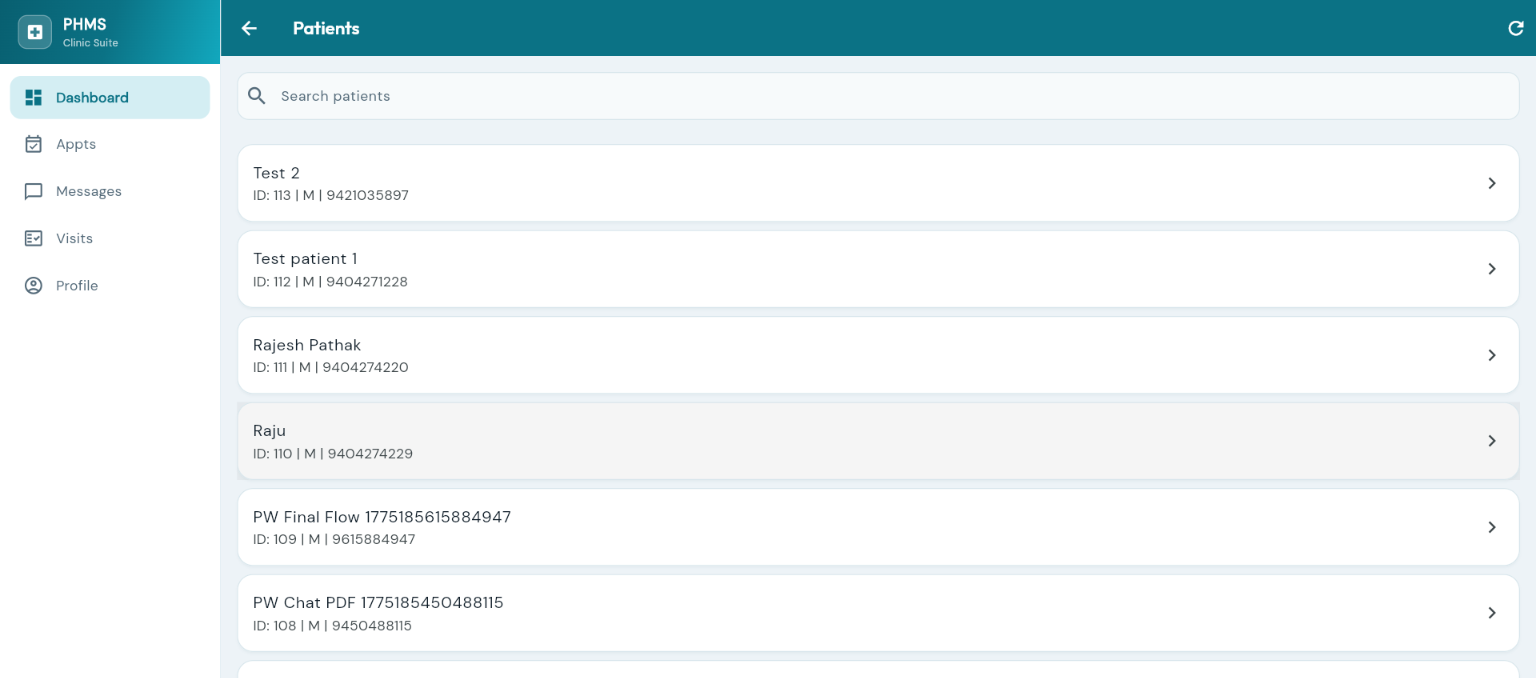Click the Dashboard grid icon

coord(34,97)
